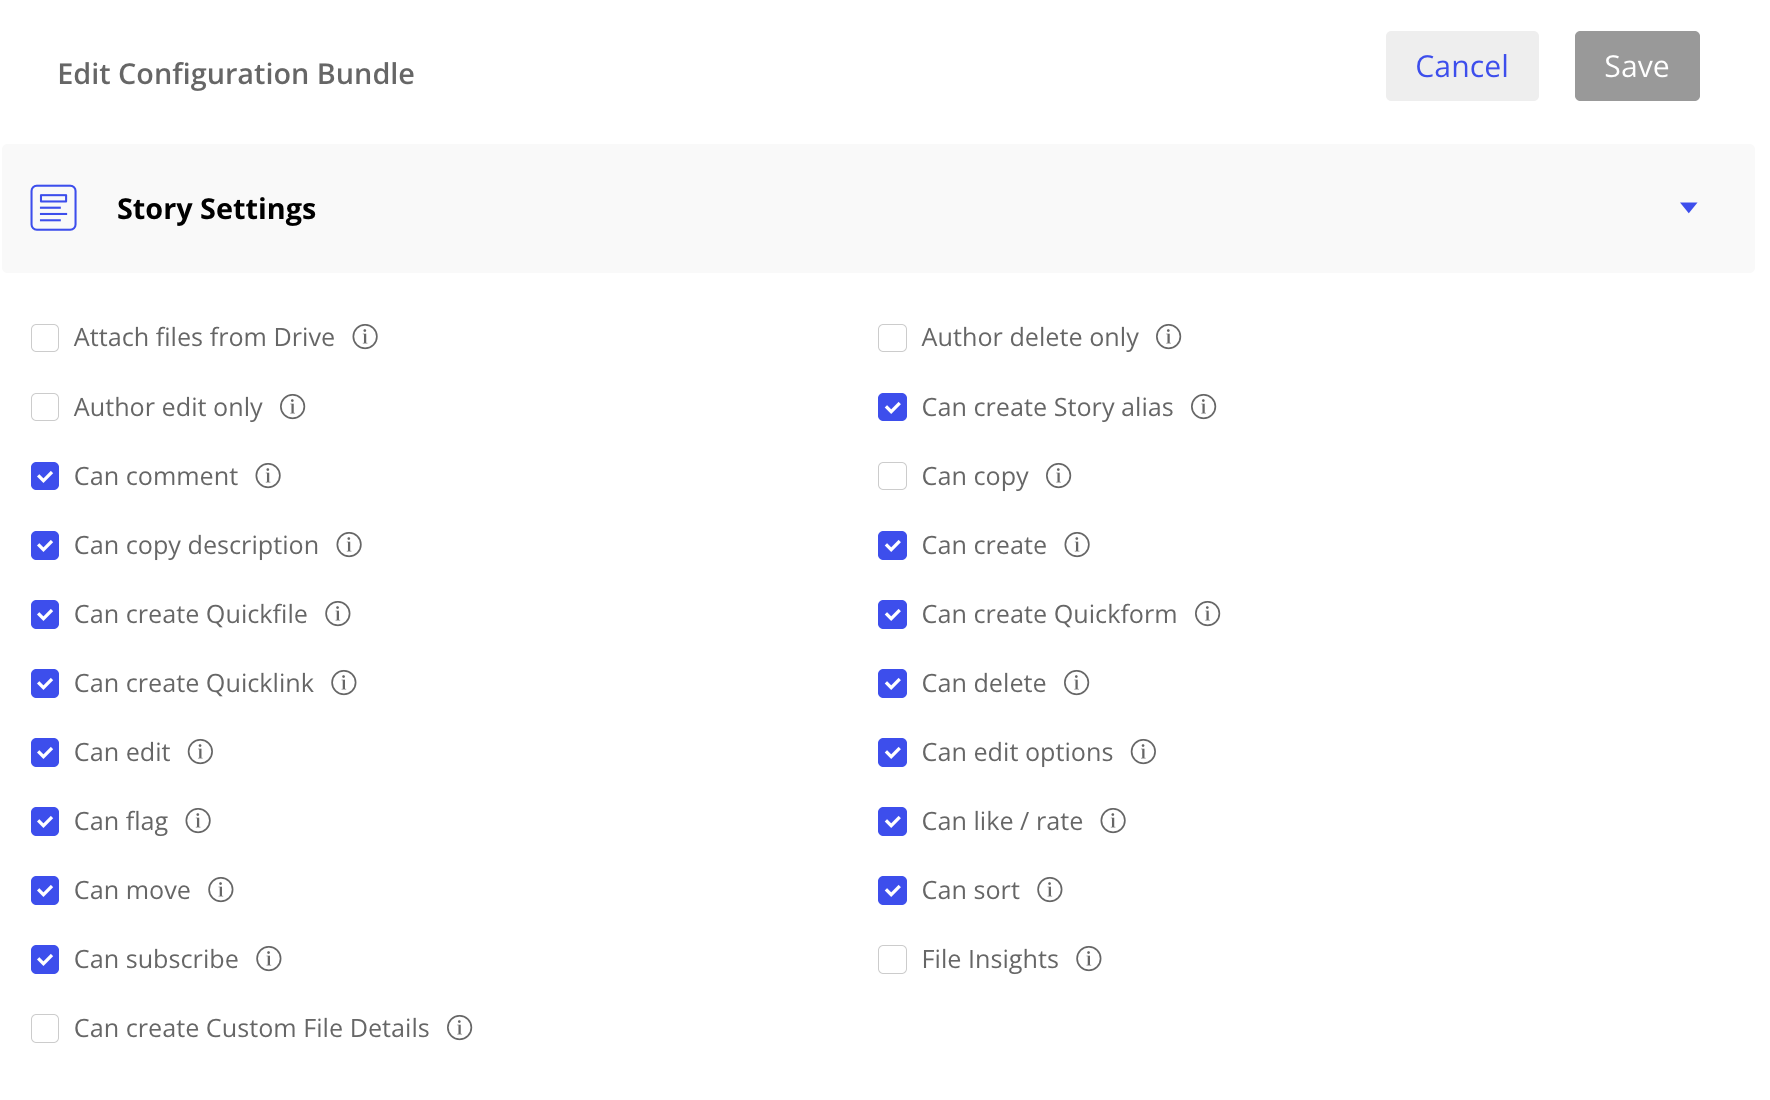Enable the Can copy checkbox
The height and width of the screenshot is (1100, 1770).
[892, 476]
